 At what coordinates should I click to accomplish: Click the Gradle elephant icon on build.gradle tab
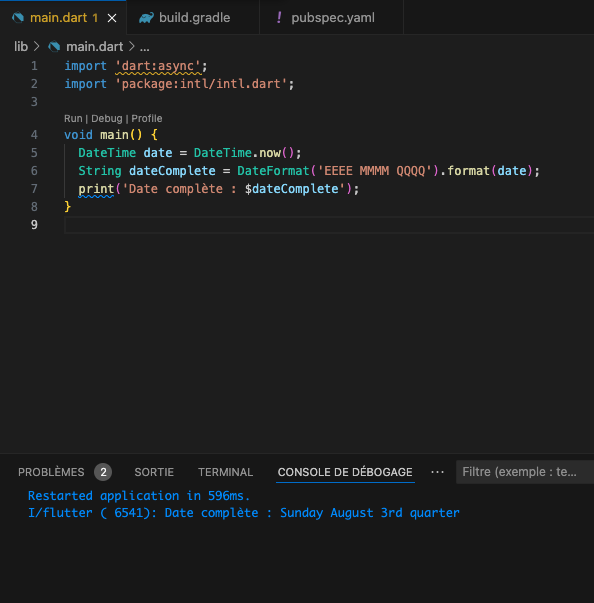(x=146, y=18)
